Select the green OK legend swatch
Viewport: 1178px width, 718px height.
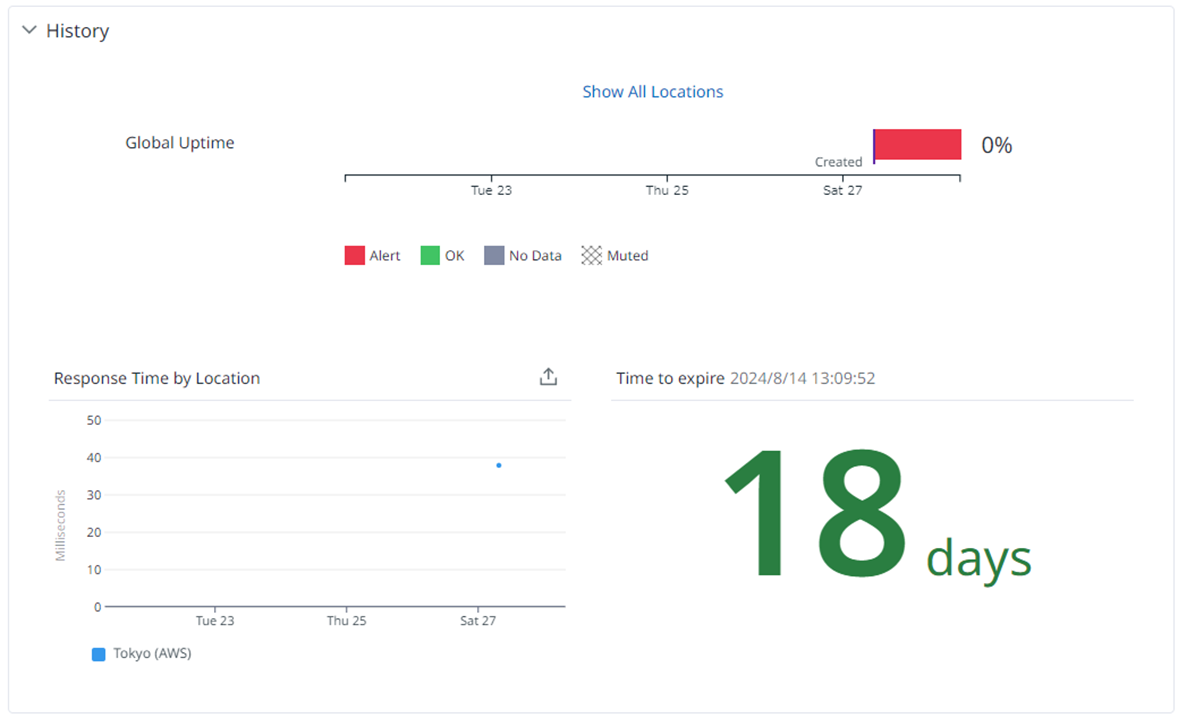coord(430,255)
